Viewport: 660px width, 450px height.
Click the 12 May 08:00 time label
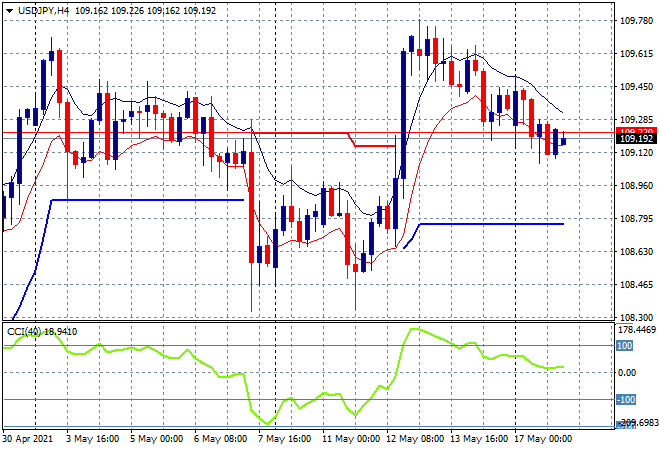click(x=415, y=439)
